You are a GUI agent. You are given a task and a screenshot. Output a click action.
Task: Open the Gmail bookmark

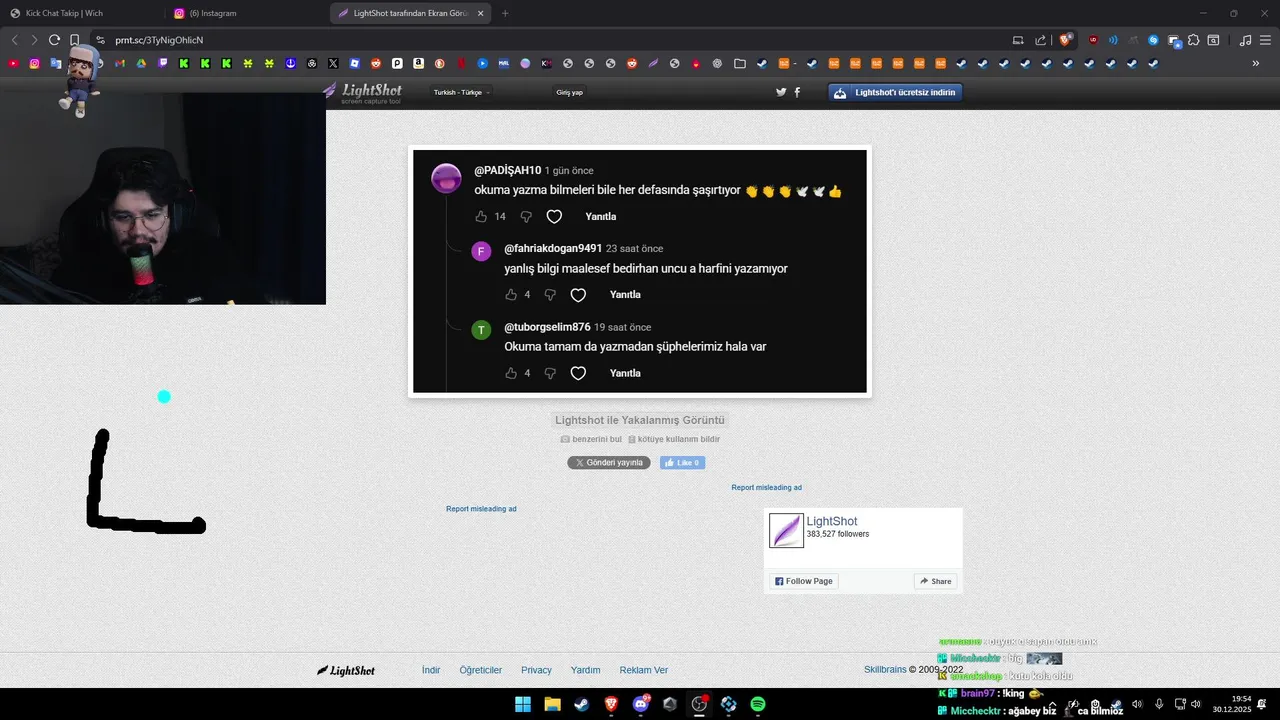coord(120,63)
